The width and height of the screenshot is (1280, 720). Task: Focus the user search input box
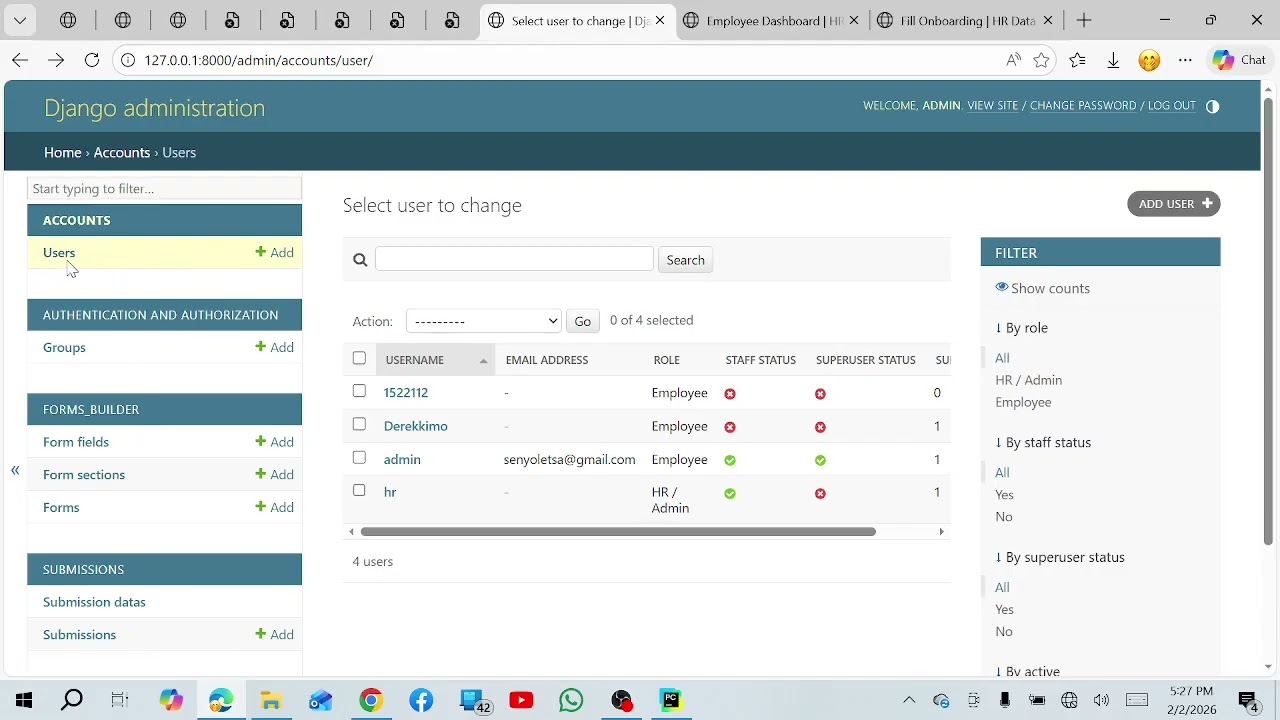[x=514, y=259]
